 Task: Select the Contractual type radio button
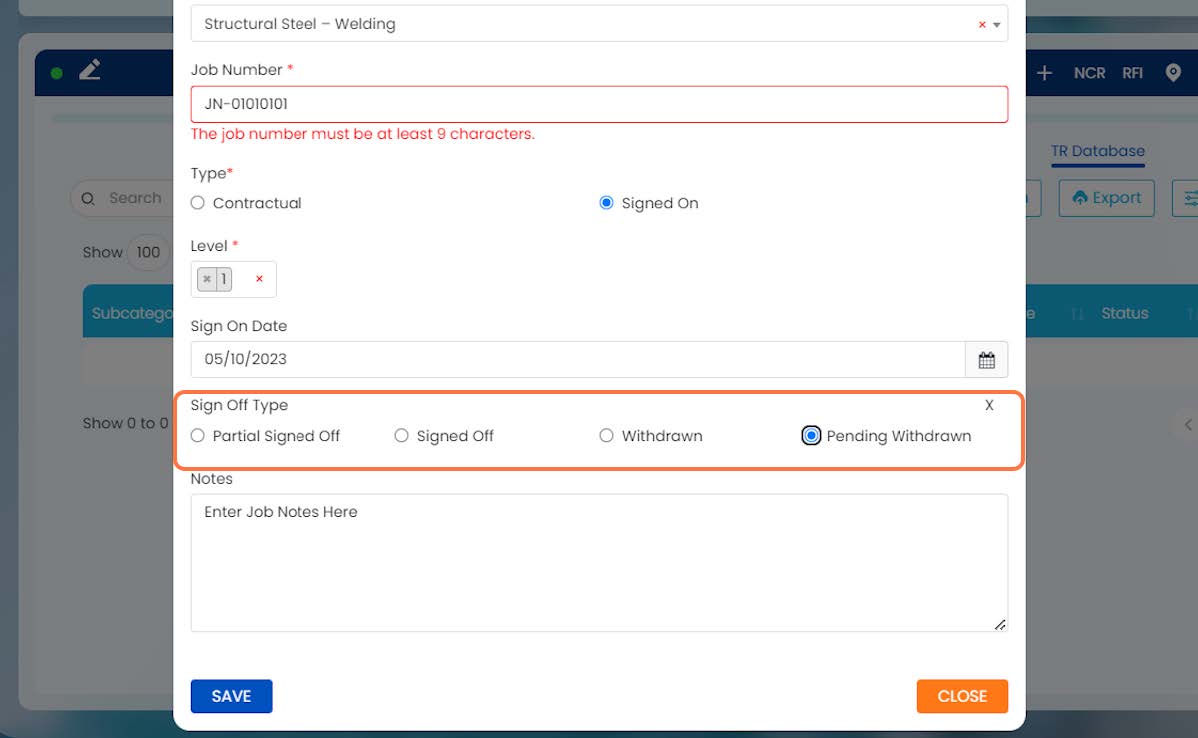(x=198, y=202)
